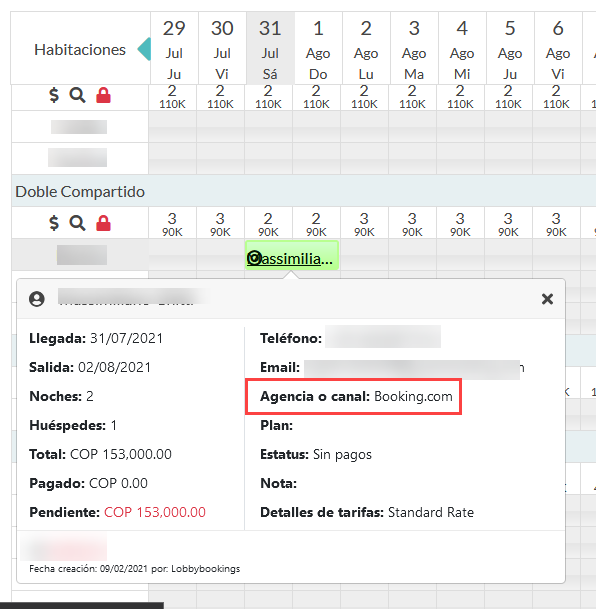596x609 pixels.
Task: Click the Fecha creación by Lobbybookings line
Action: tap(134, 569)
